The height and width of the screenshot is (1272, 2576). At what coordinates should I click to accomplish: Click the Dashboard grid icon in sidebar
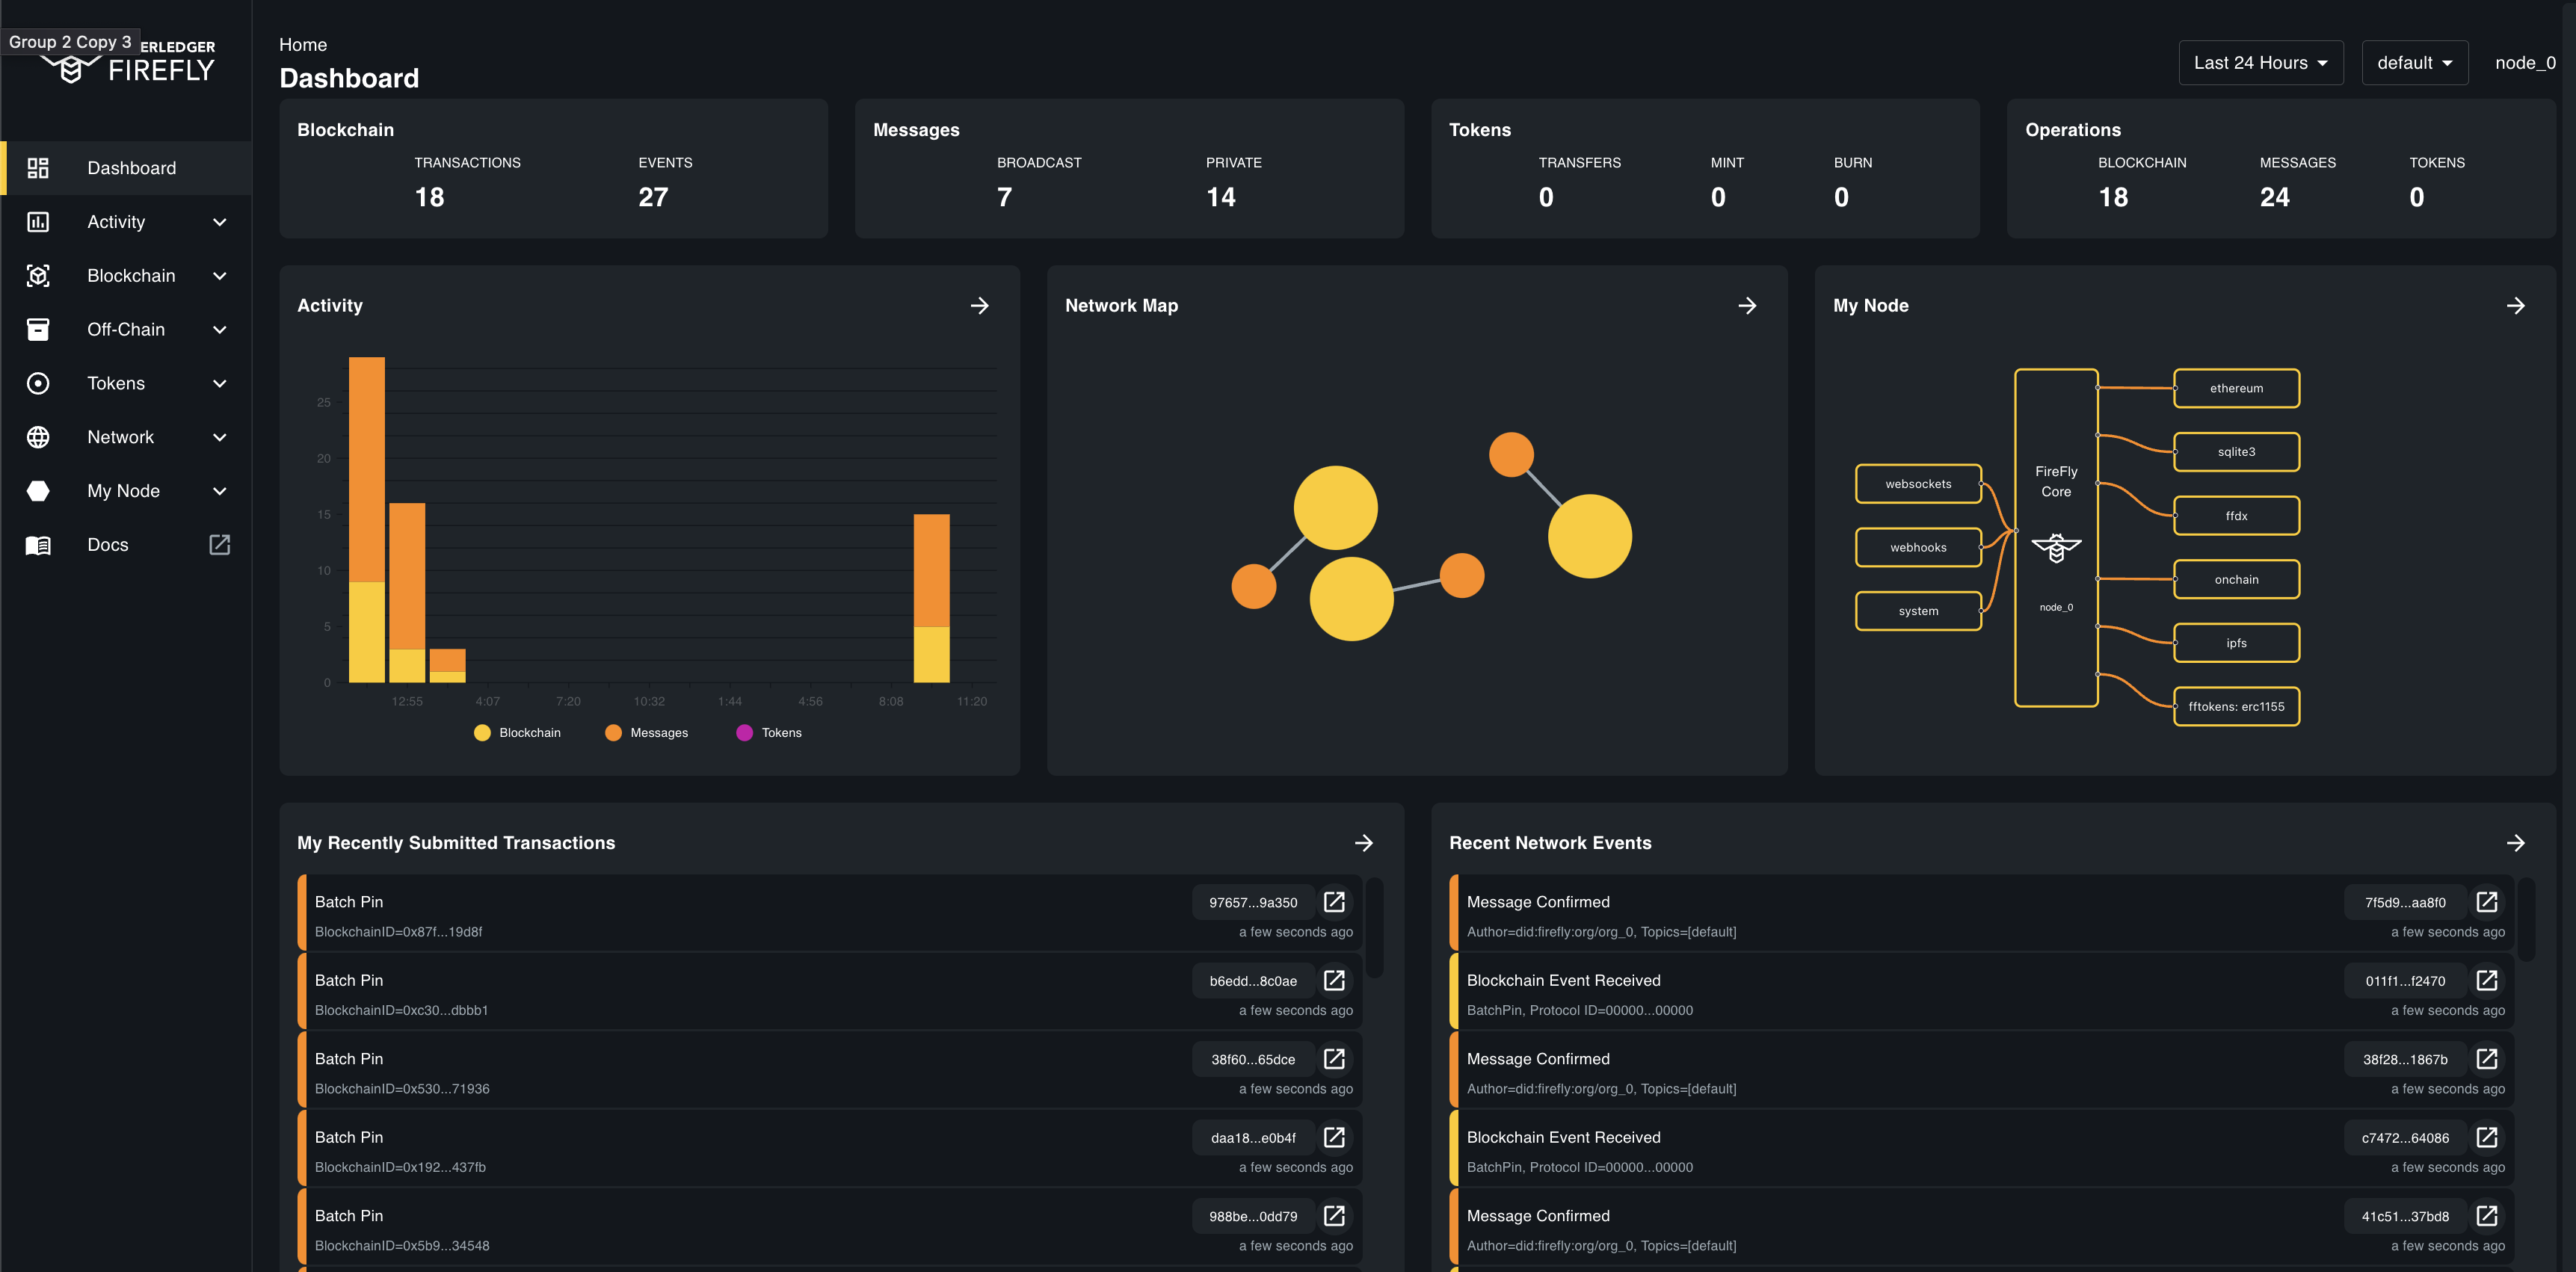[38, 168]
